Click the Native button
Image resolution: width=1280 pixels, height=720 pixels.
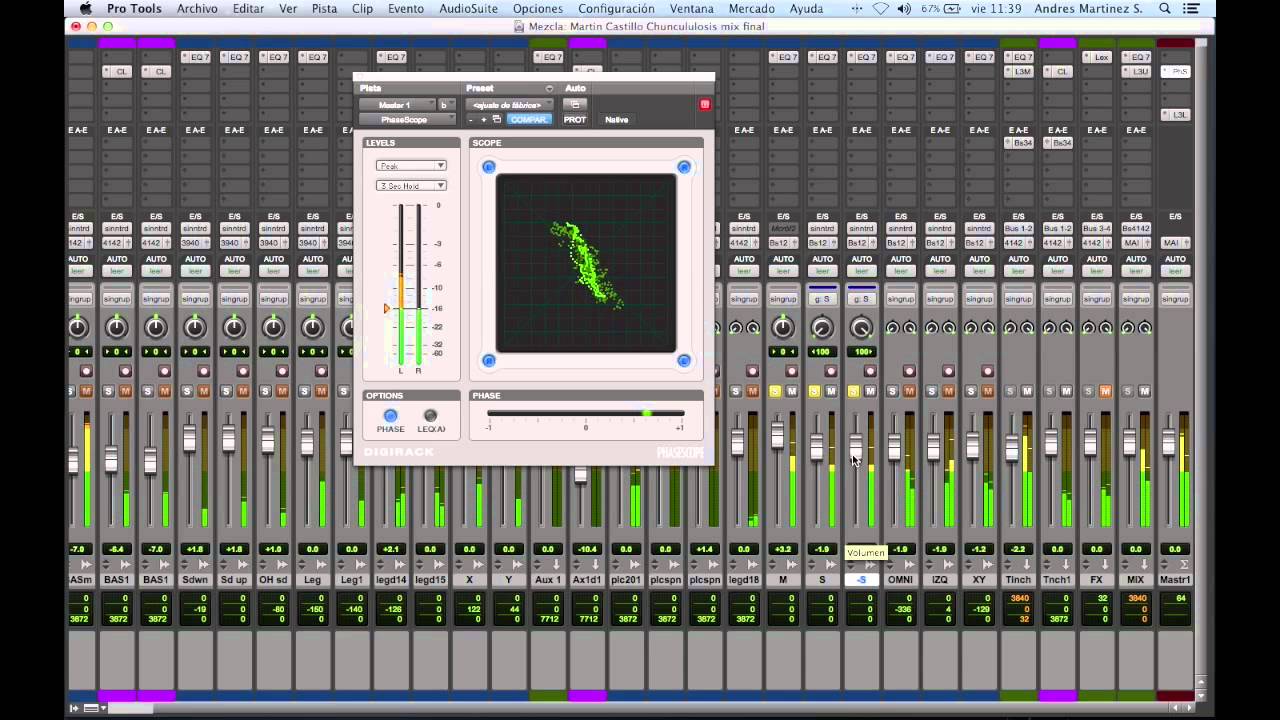point(617,120)
